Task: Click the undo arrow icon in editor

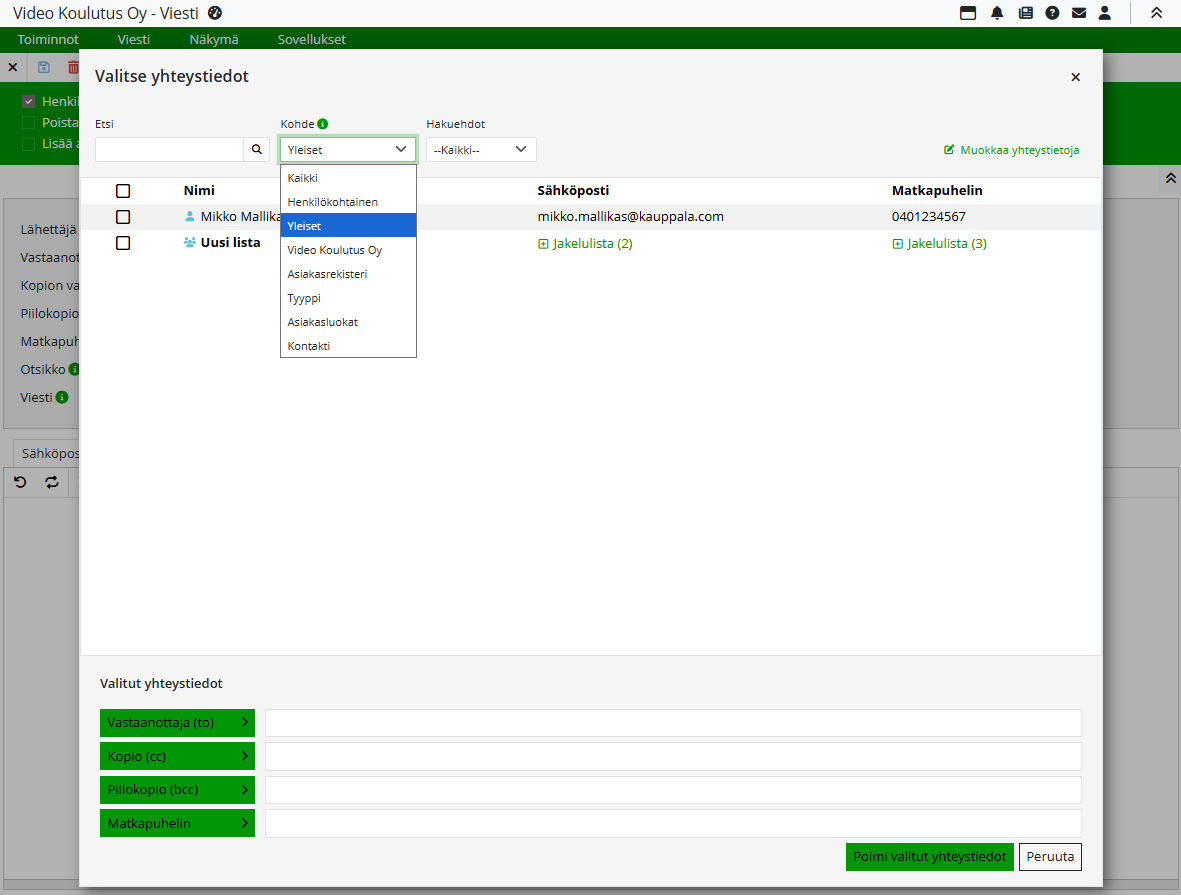Action: coord(20,482)
